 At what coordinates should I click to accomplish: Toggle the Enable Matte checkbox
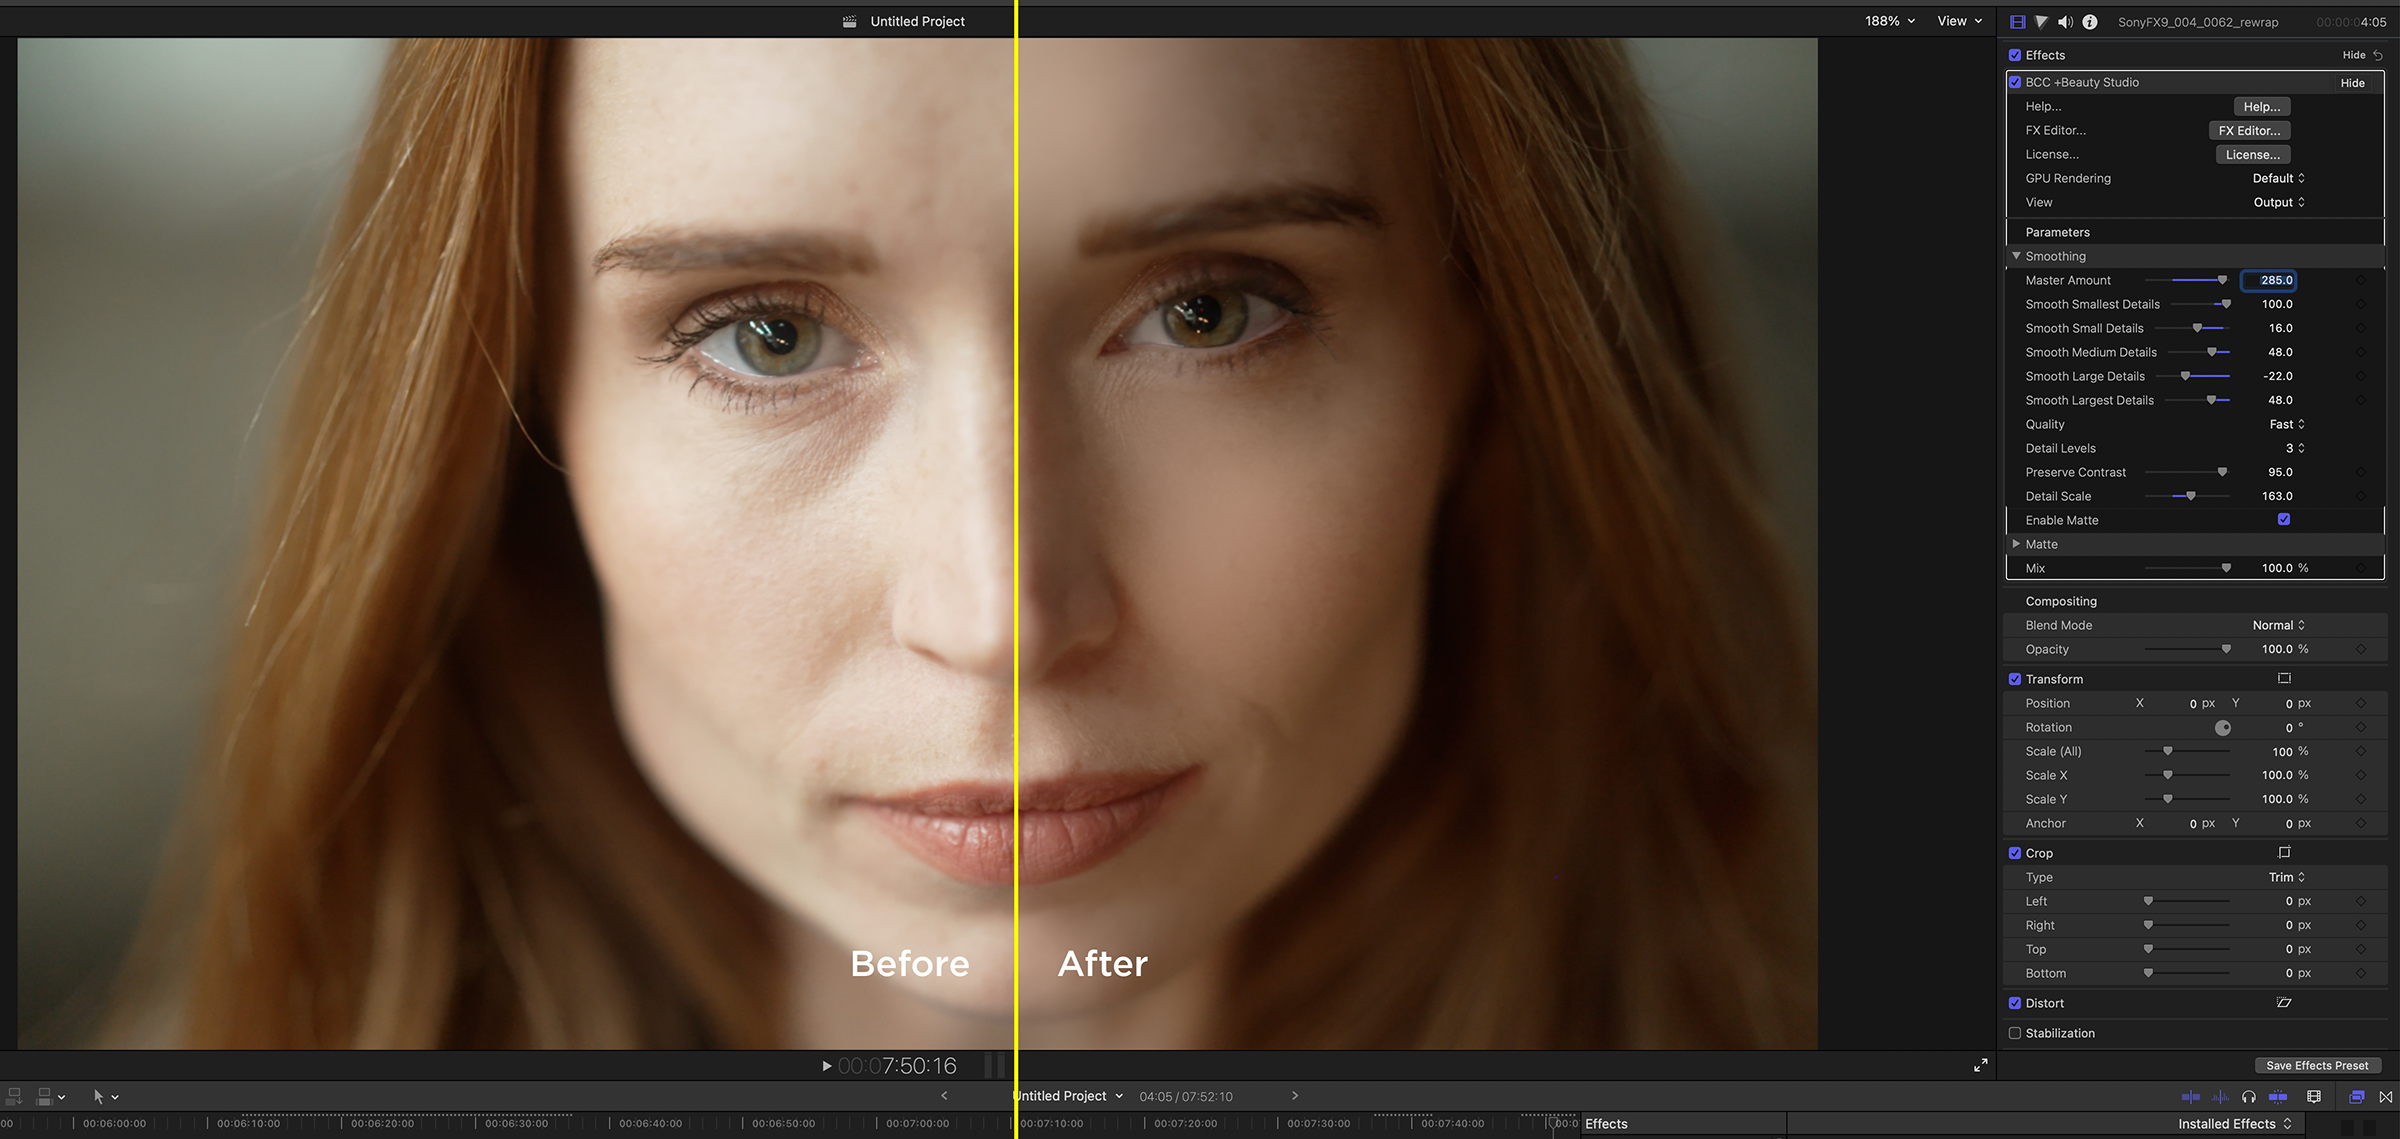coord(2284,520)
